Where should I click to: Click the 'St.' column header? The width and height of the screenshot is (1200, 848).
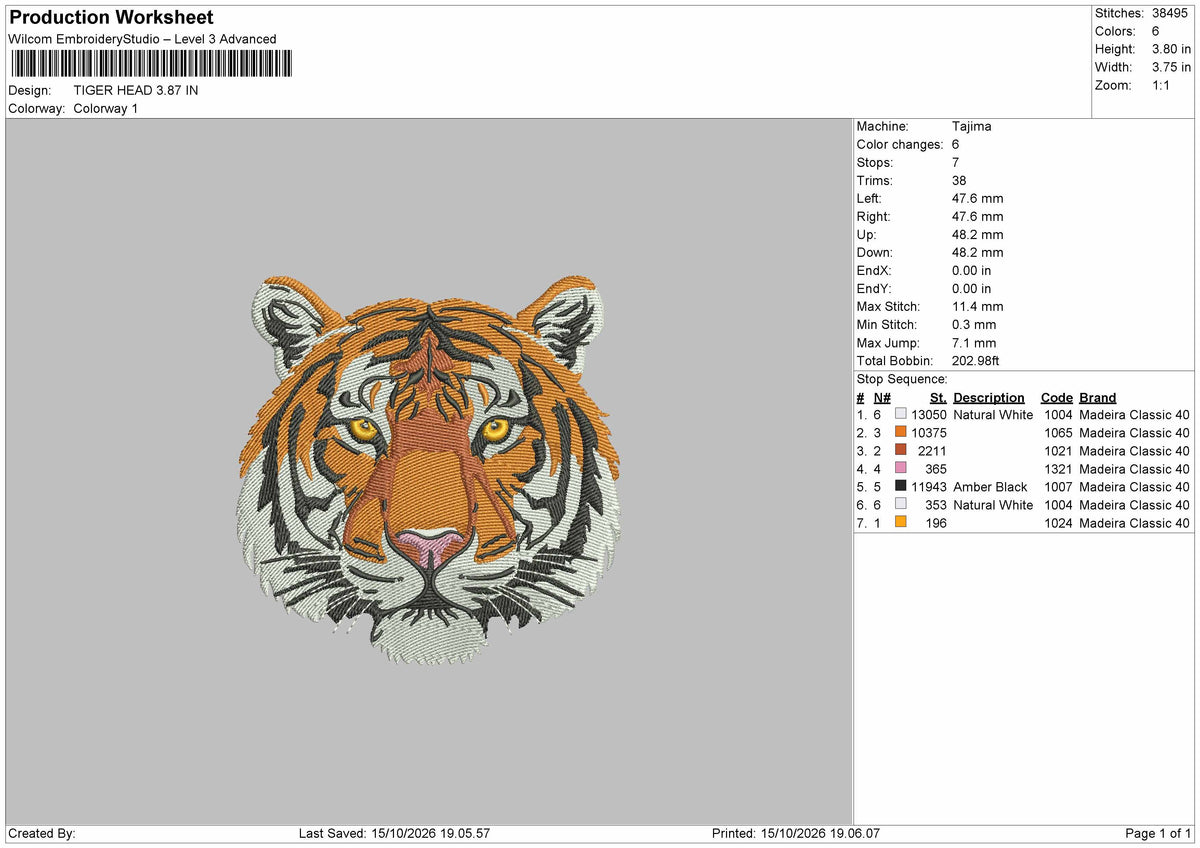[x=938, y=397]
